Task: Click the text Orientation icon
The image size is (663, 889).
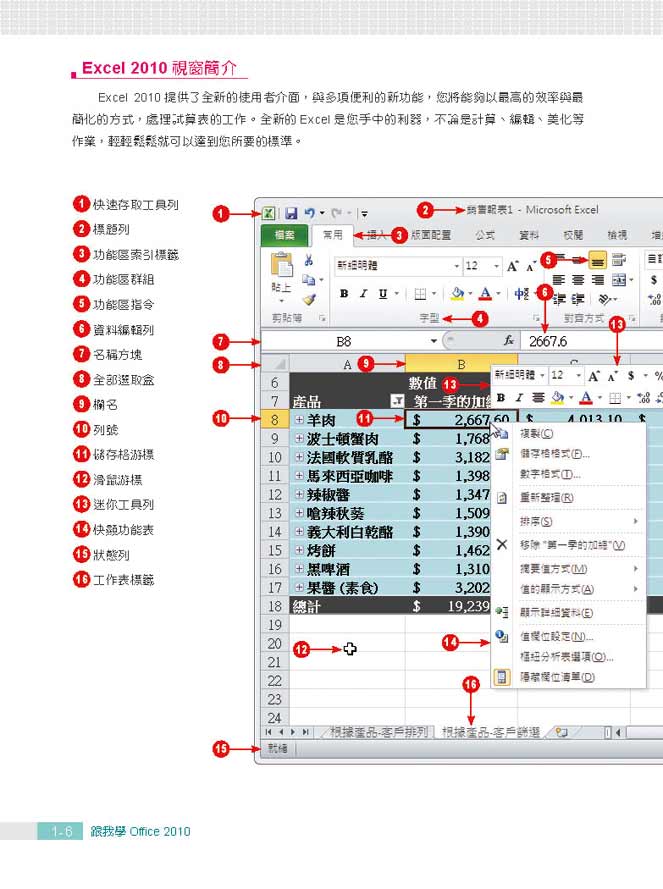Action: click(x=605, y=299)
